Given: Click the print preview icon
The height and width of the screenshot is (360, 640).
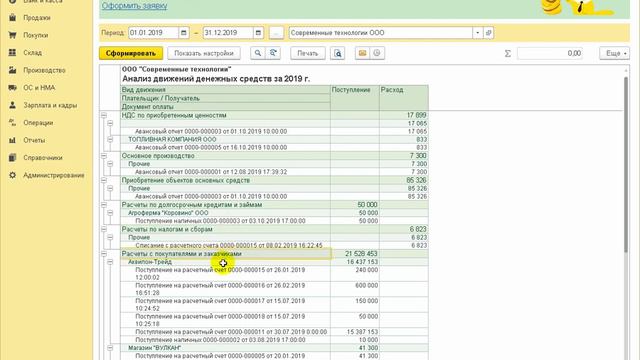Looking at the screenshot, I should (x=338, y=53).
